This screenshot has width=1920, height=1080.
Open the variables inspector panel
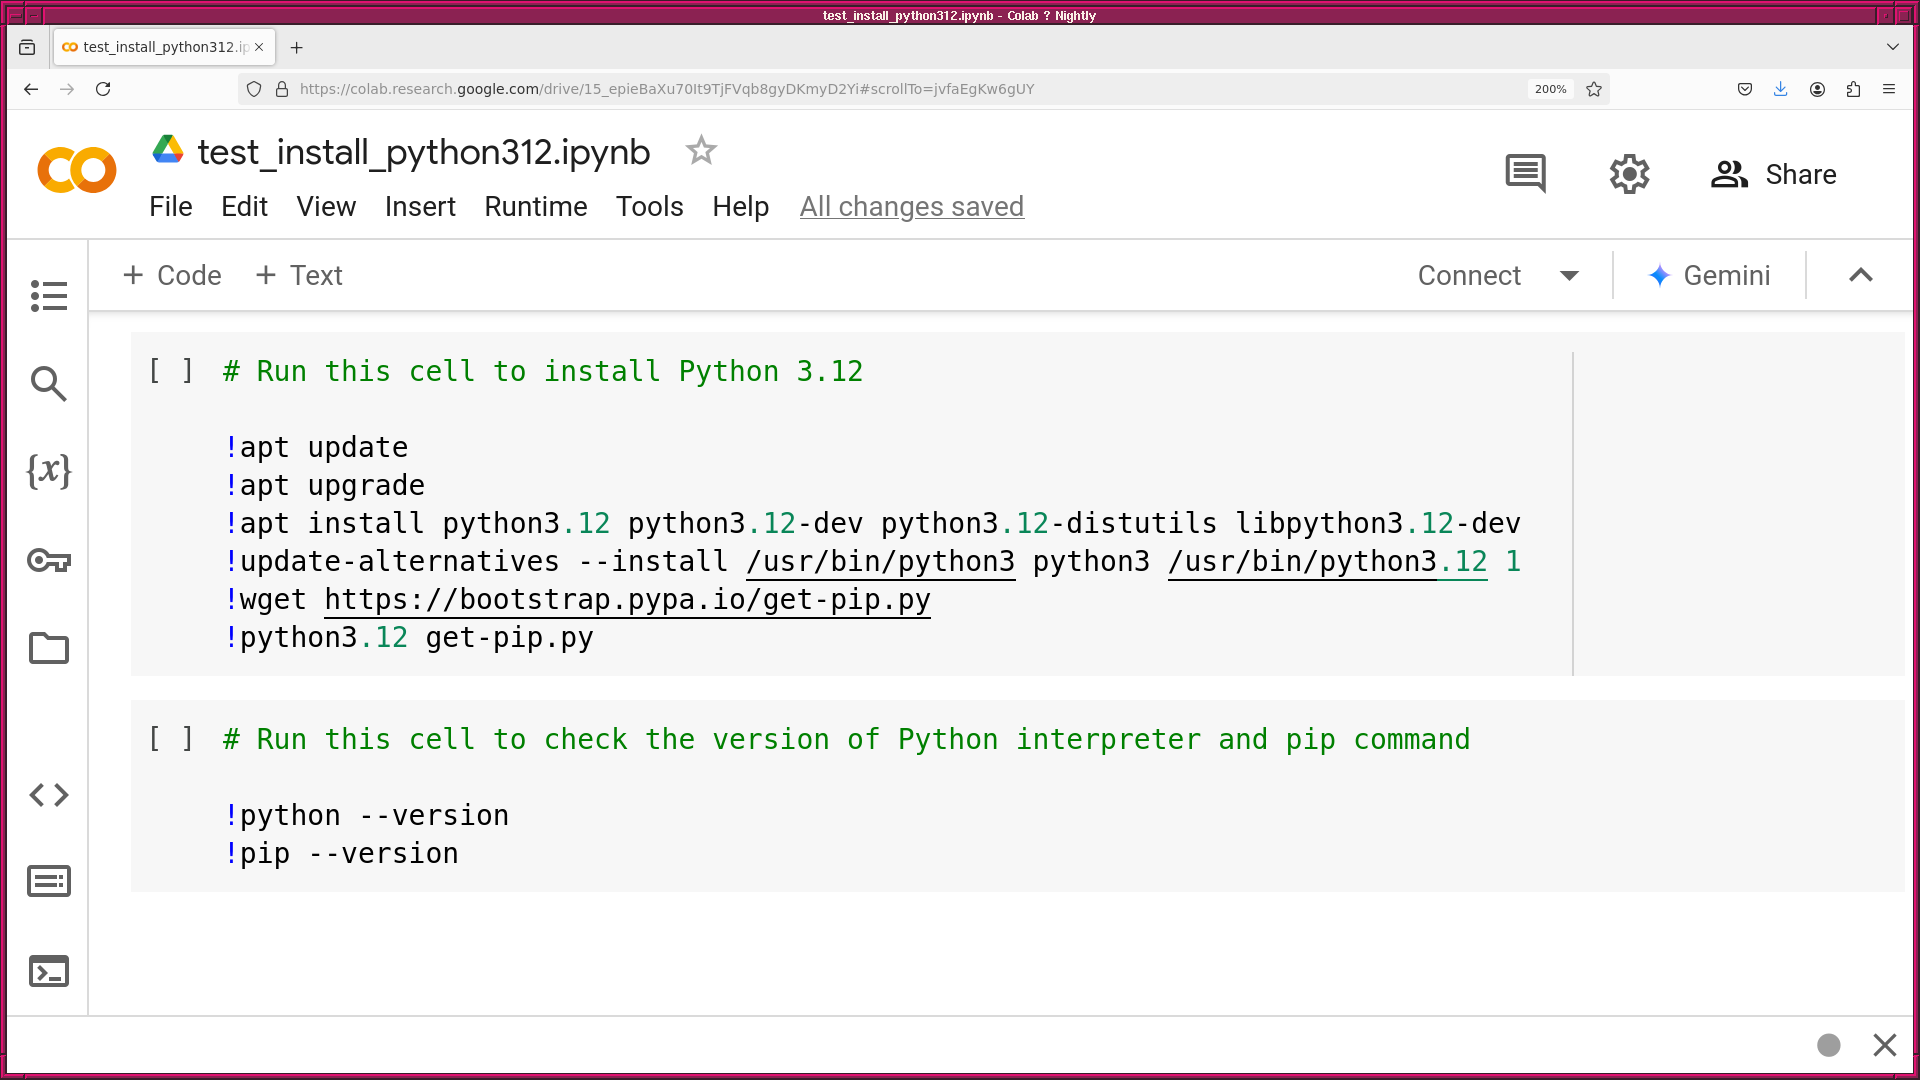click(x=48, y=471)
